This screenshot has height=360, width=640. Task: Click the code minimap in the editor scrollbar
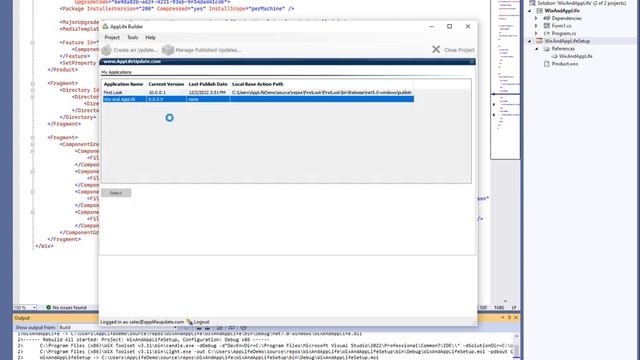(505, 80)
